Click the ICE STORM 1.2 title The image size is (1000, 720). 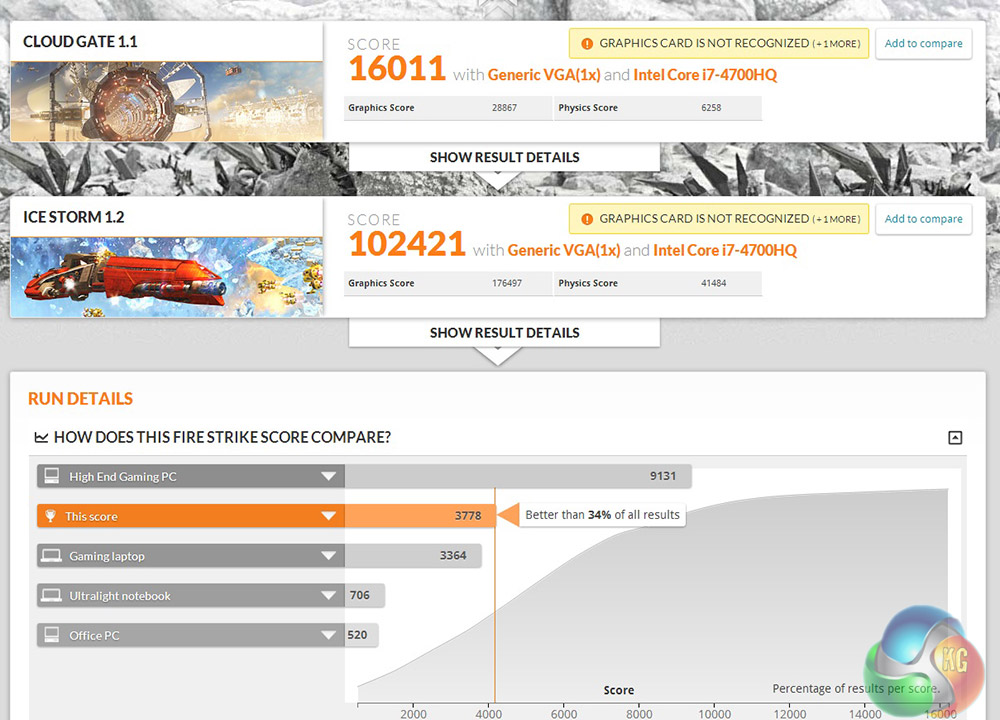point(74,217)
